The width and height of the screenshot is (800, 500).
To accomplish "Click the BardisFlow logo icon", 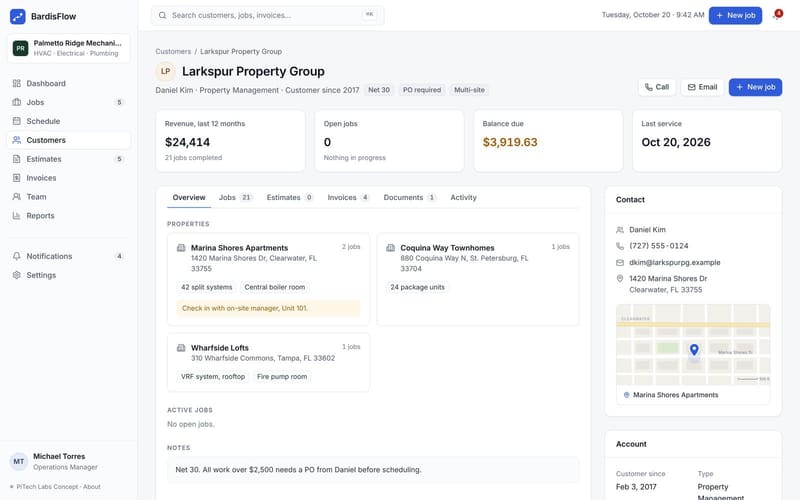I will pyautogui.click(x=17, y=16).
